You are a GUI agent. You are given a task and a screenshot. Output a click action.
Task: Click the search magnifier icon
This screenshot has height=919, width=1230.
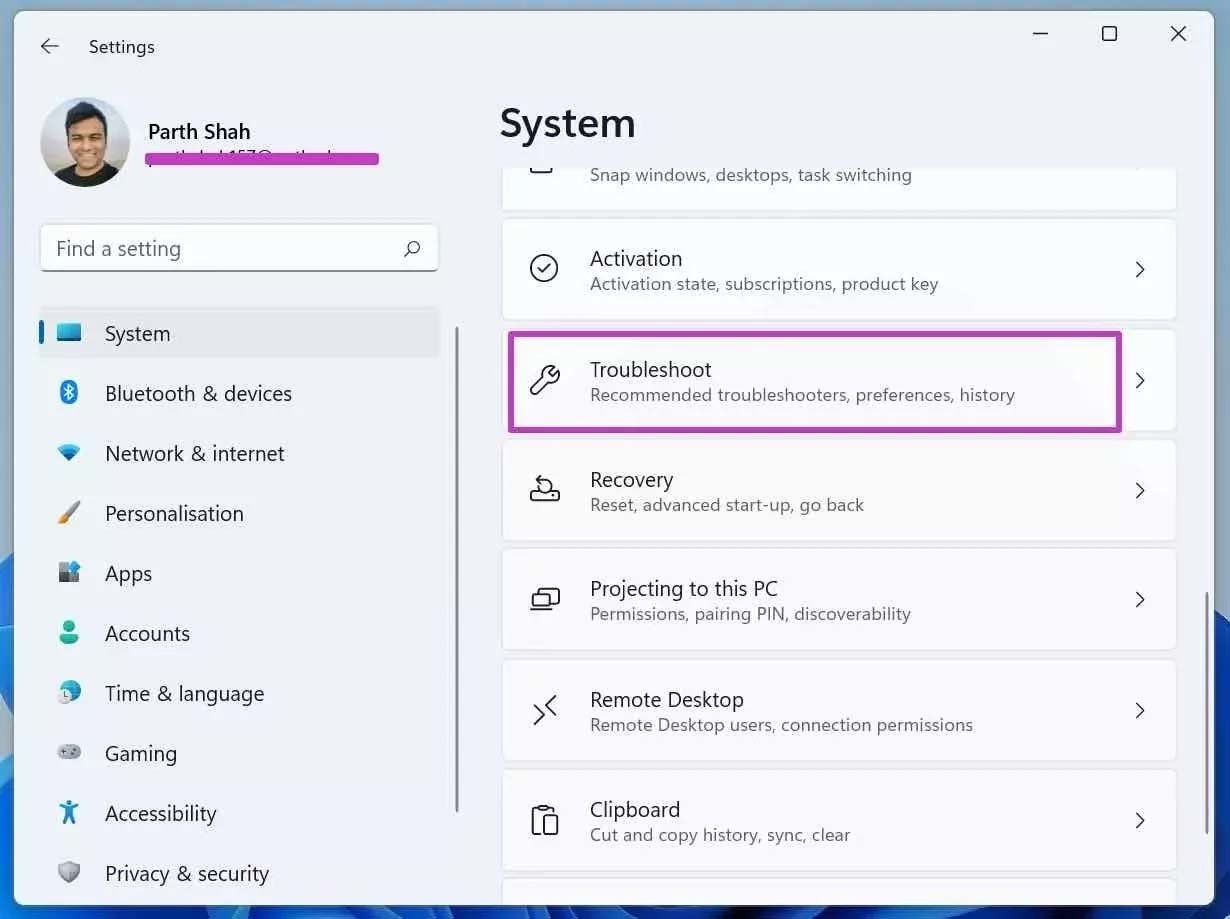click(x=412, y=249)
